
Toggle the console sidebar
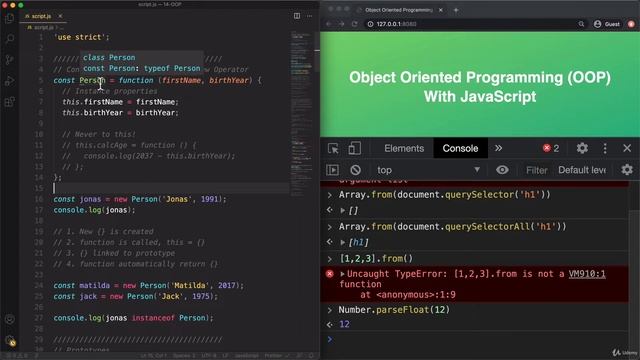(333, 170)
